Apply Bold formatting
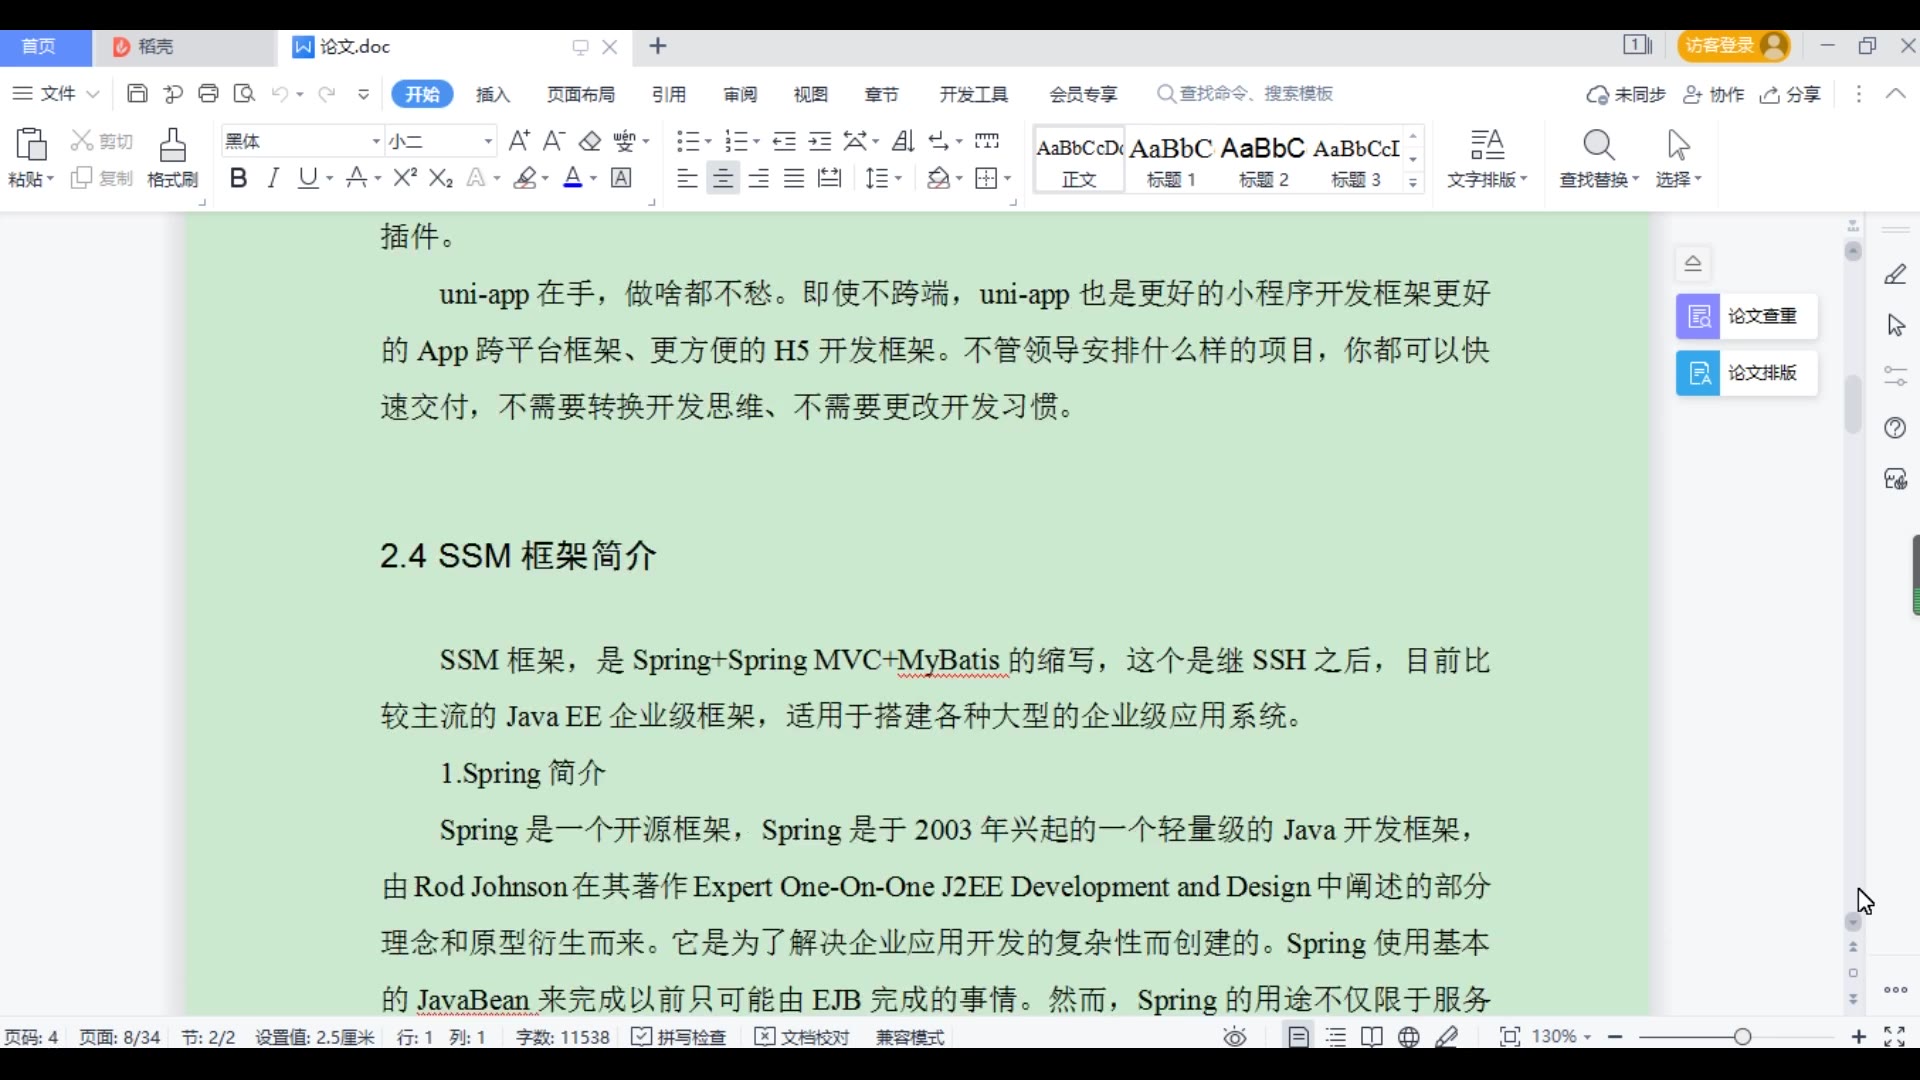 point(238,179)
